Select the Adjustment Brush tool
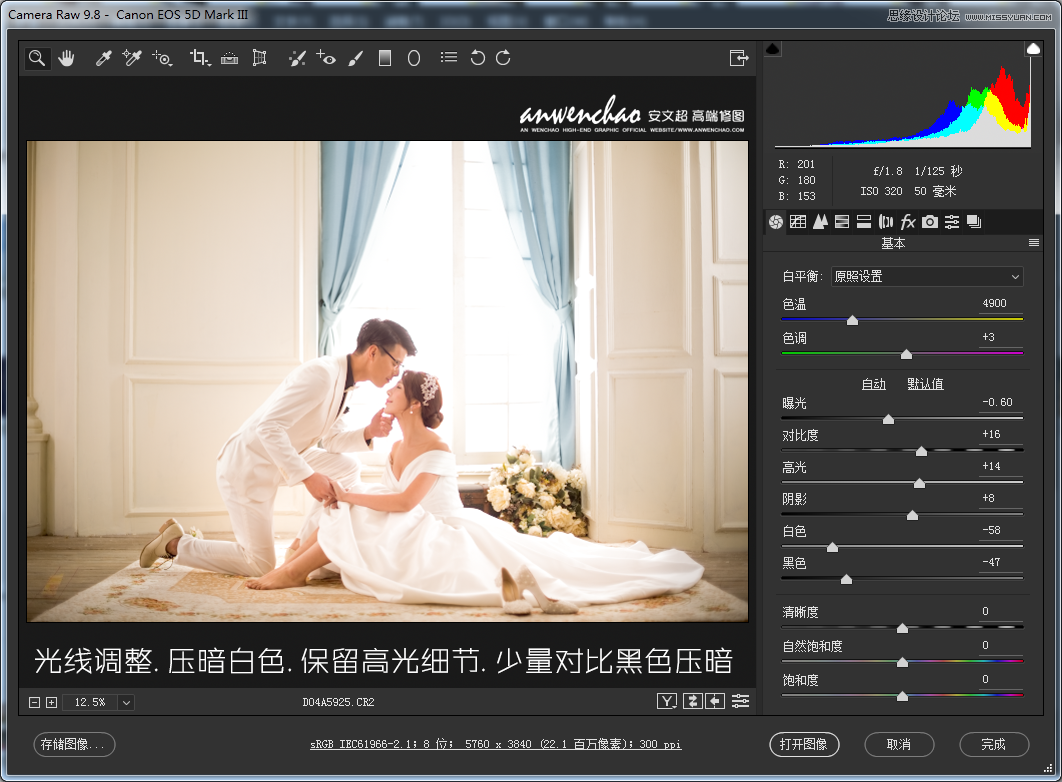Viewport: 1062px width, 782px height. coord(355,58)
